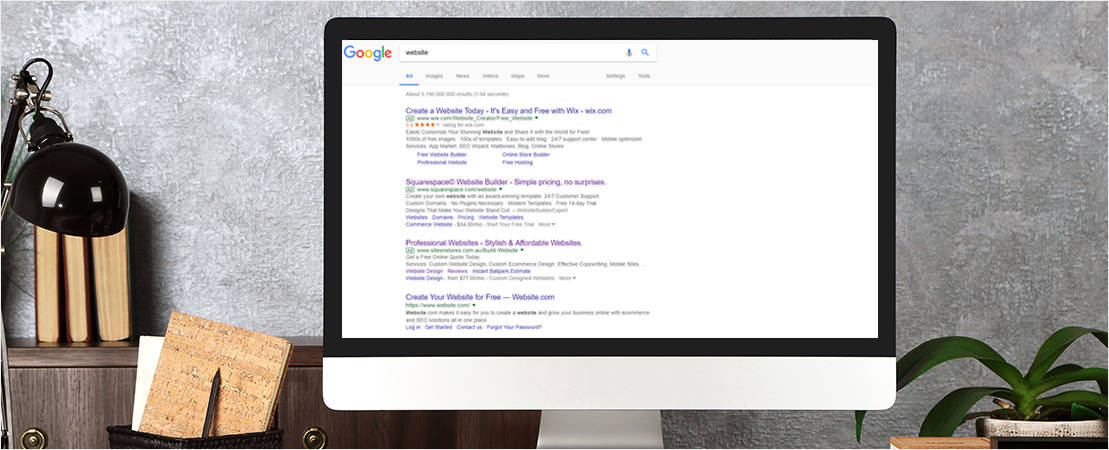1109x450 pixels.
Task: Switch to the Images search tab
Action: click(x=434, y=76)
